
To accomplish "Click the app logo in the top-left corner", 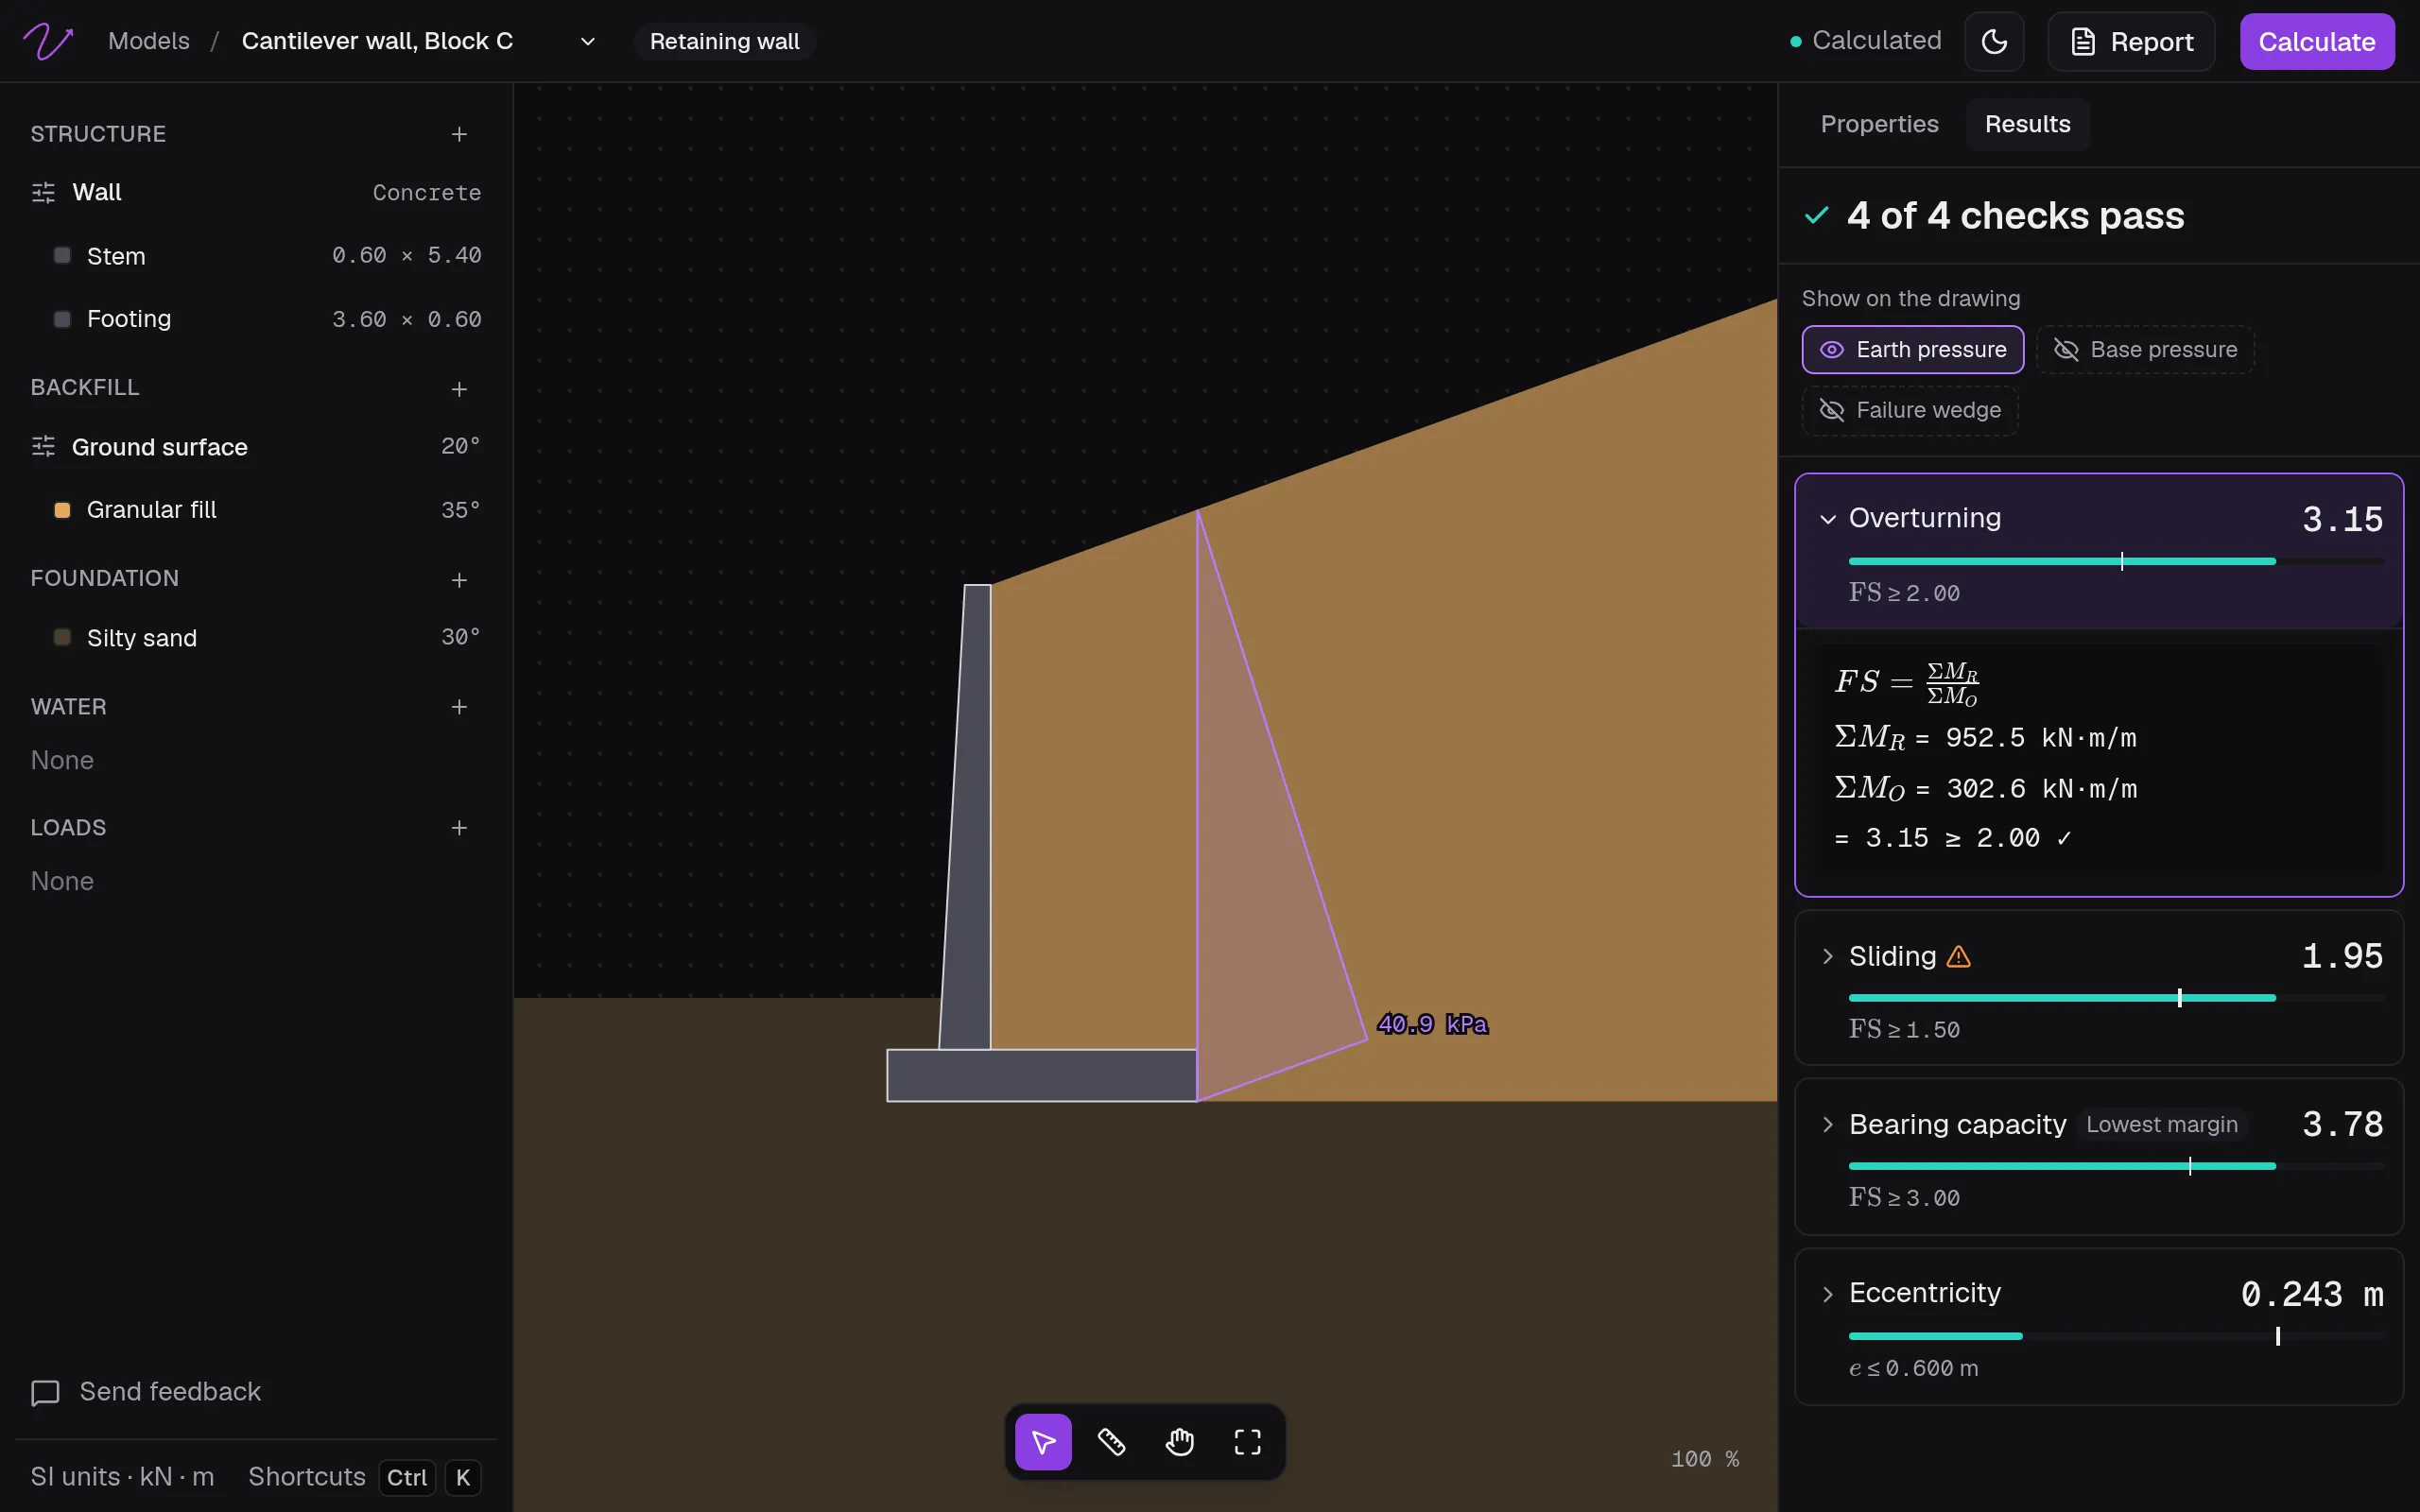I will pyautogui.click(x=48, y=41).
